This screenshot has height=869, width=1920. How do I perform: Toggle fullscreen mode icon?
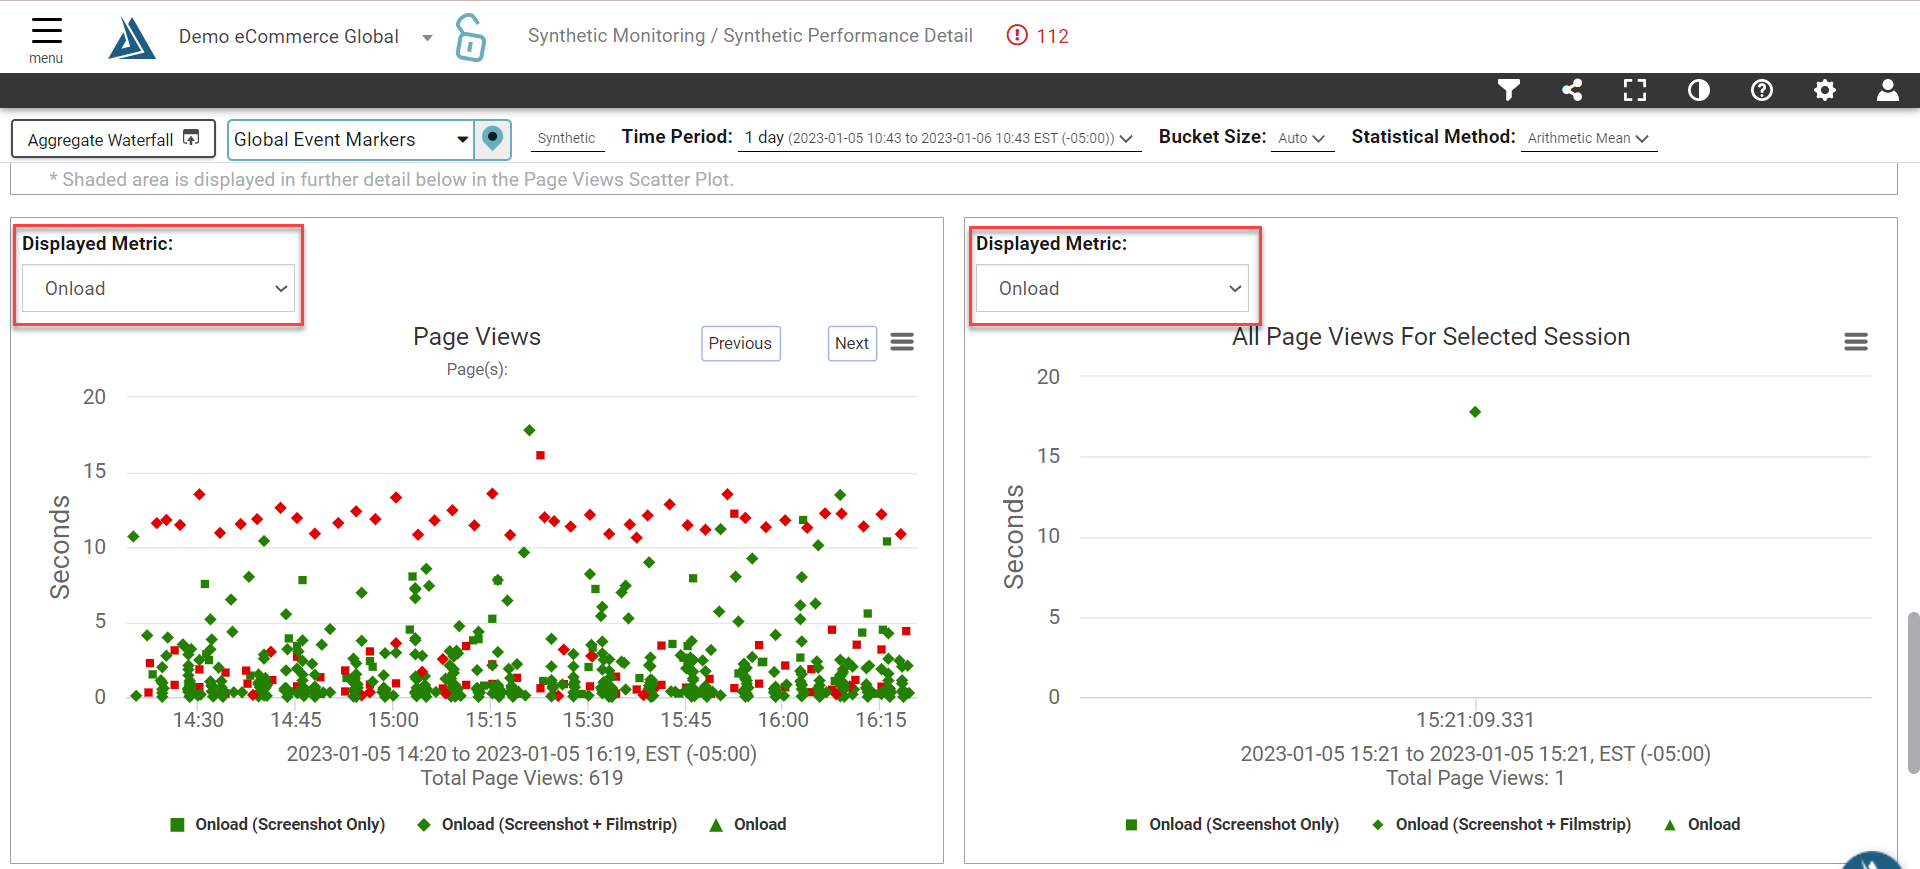[x=1635, y=91]
